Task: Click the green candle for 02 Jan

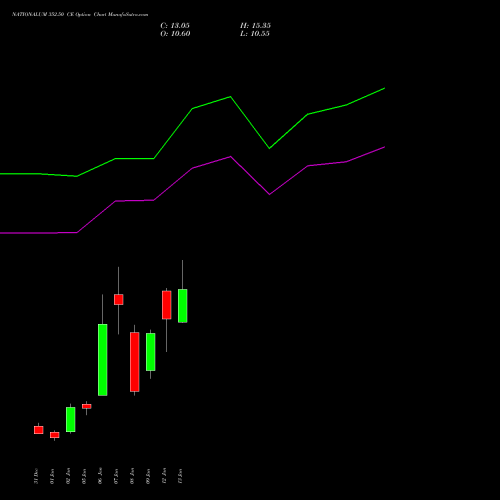Action: tap(71, 419)
